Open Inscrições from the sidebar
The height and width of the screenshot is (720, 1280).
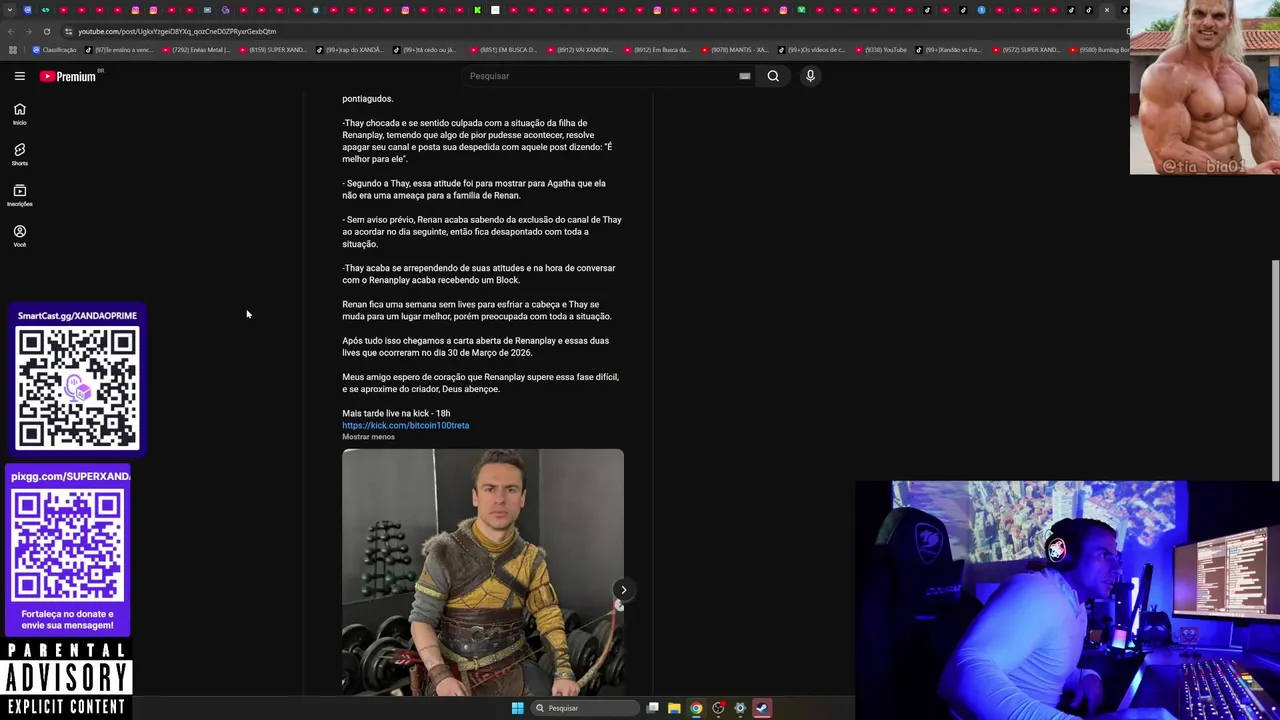(x=19, y=195)
